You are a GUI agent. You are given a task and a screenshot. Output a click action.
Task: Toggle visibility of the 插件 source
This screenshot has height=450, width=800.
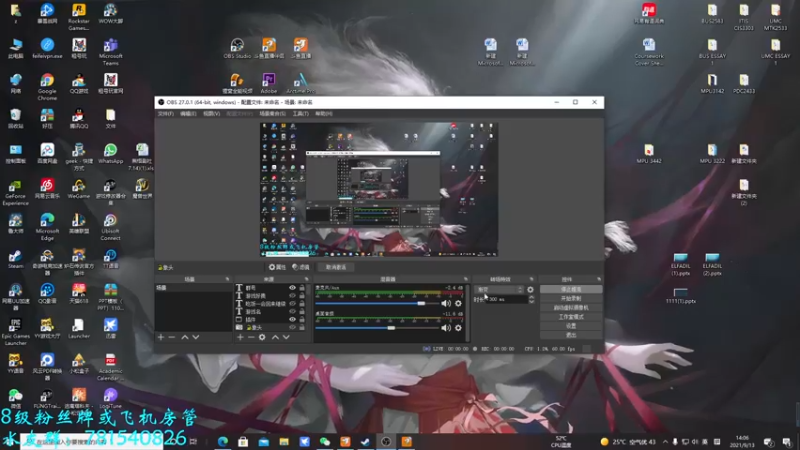(292, 319)
